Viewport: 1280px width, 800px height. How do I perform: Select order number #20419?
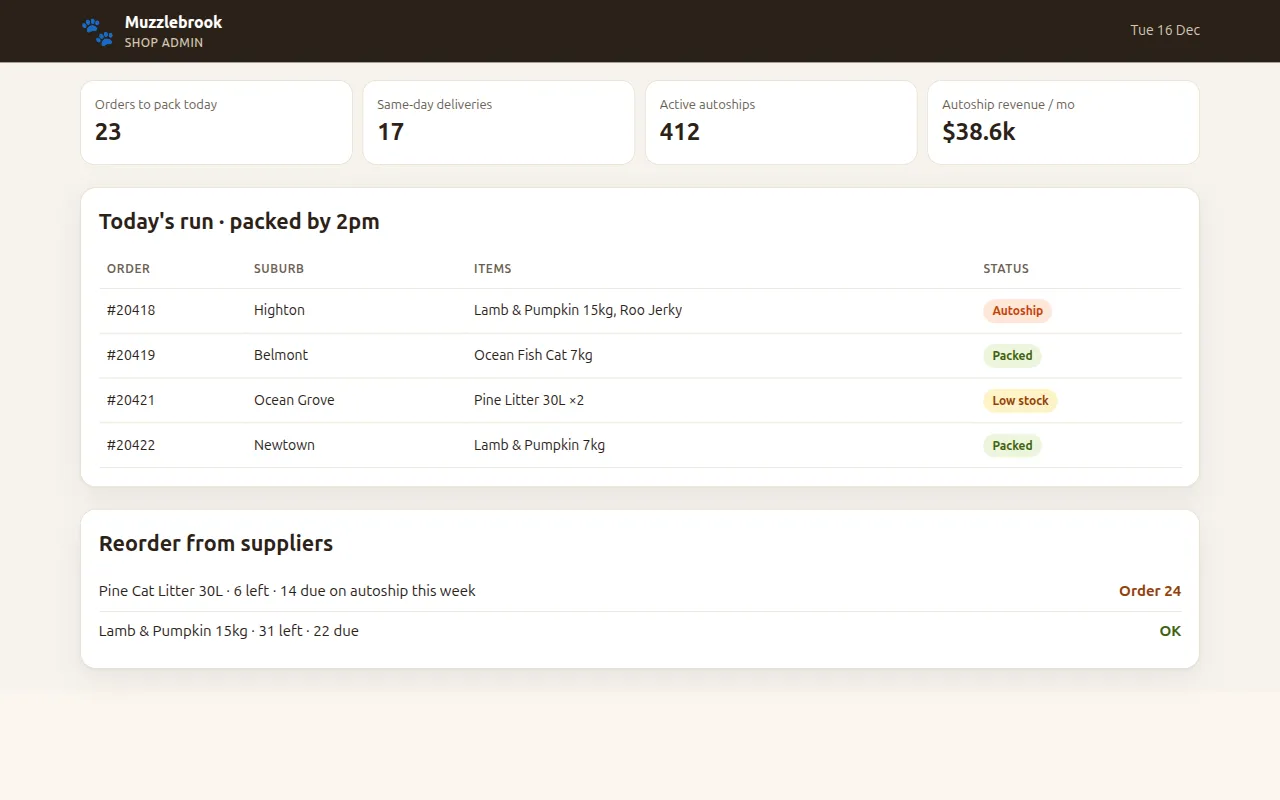131,355
